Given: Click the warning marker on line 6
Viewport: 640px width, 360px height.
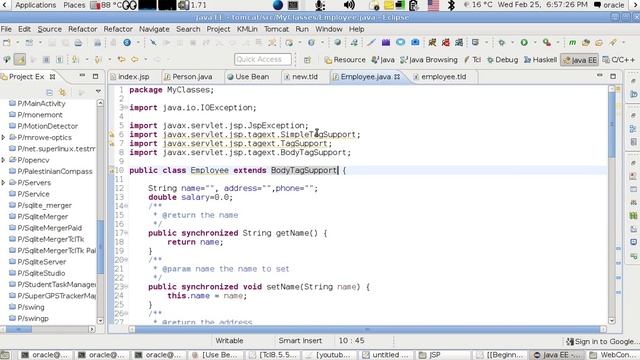Looking at the screenshot, I should tap(111, 134).
